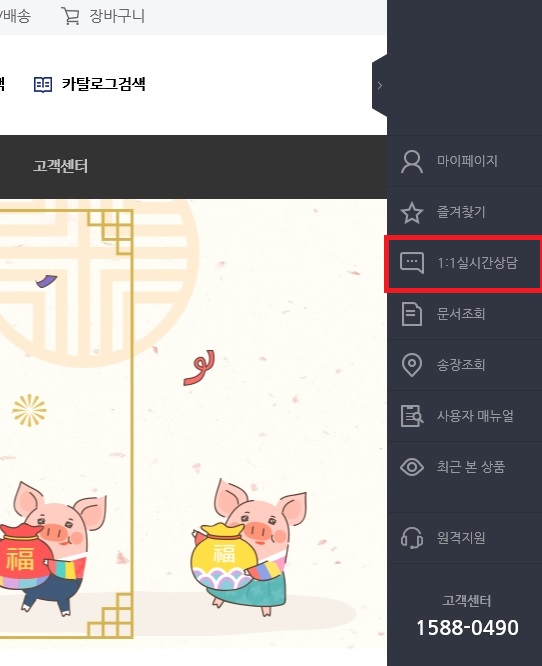This screenshot has height=666, width=542.
Task: Click the 1588-0490 customer center number
Action: 467,628
